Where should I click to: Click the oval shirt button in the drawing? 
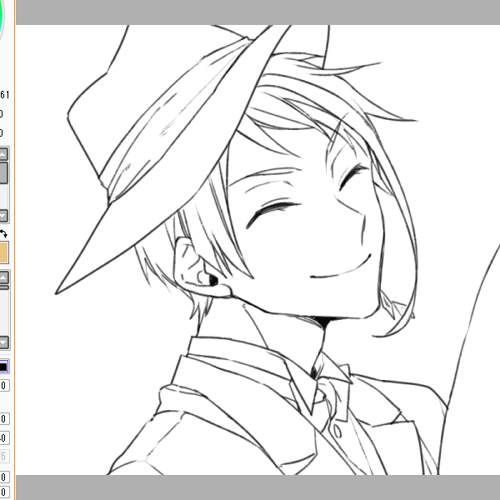337,431
